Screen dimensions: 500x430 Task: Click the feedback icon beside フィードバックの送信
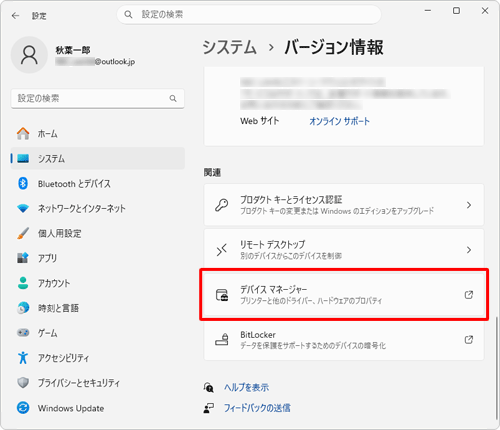click(x=209, y=408)
